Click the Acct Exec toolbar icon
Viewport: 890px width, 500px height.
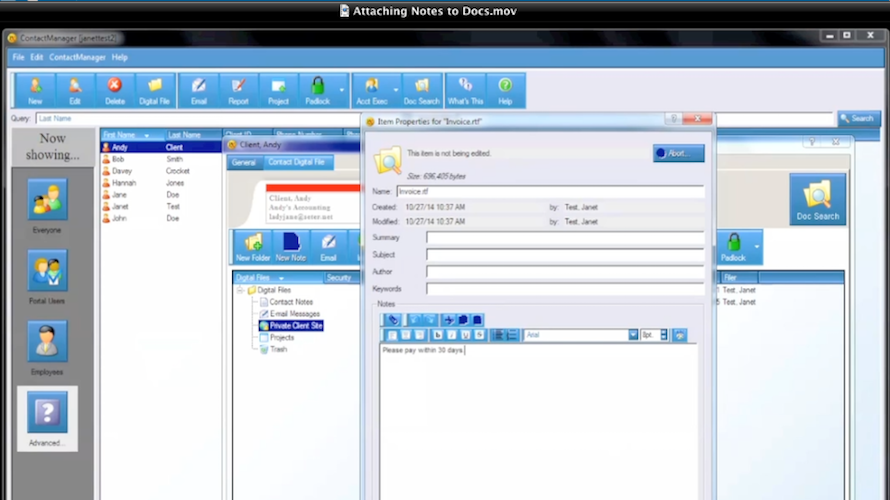372,90
